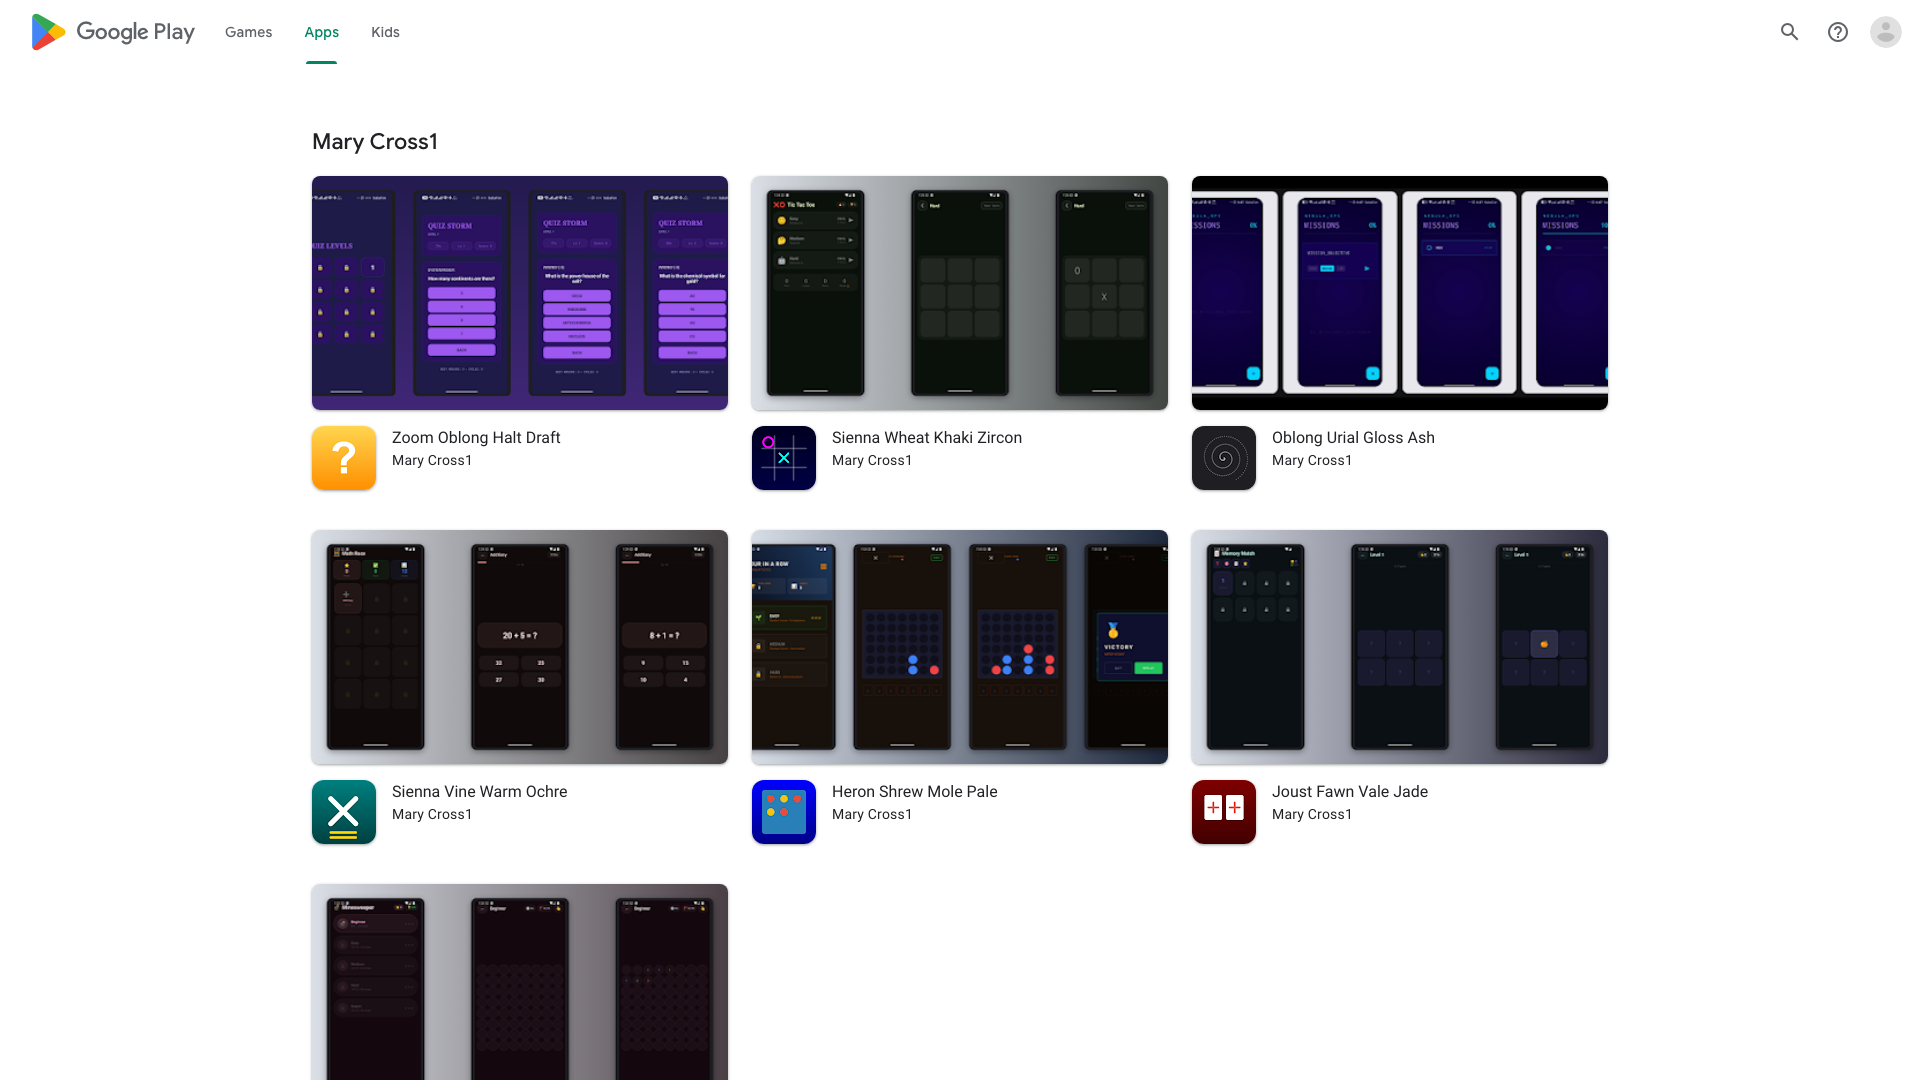
Task: Open the account avatar menu
Action: 1886,32
